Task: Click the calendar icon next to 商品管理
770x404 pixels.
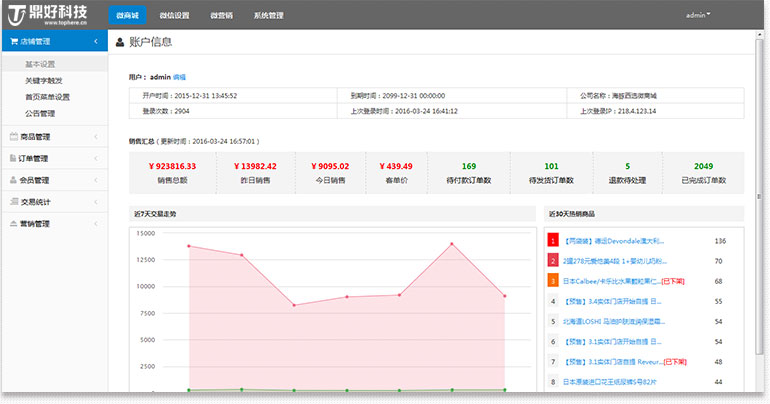Action: (x=12, y=137)
